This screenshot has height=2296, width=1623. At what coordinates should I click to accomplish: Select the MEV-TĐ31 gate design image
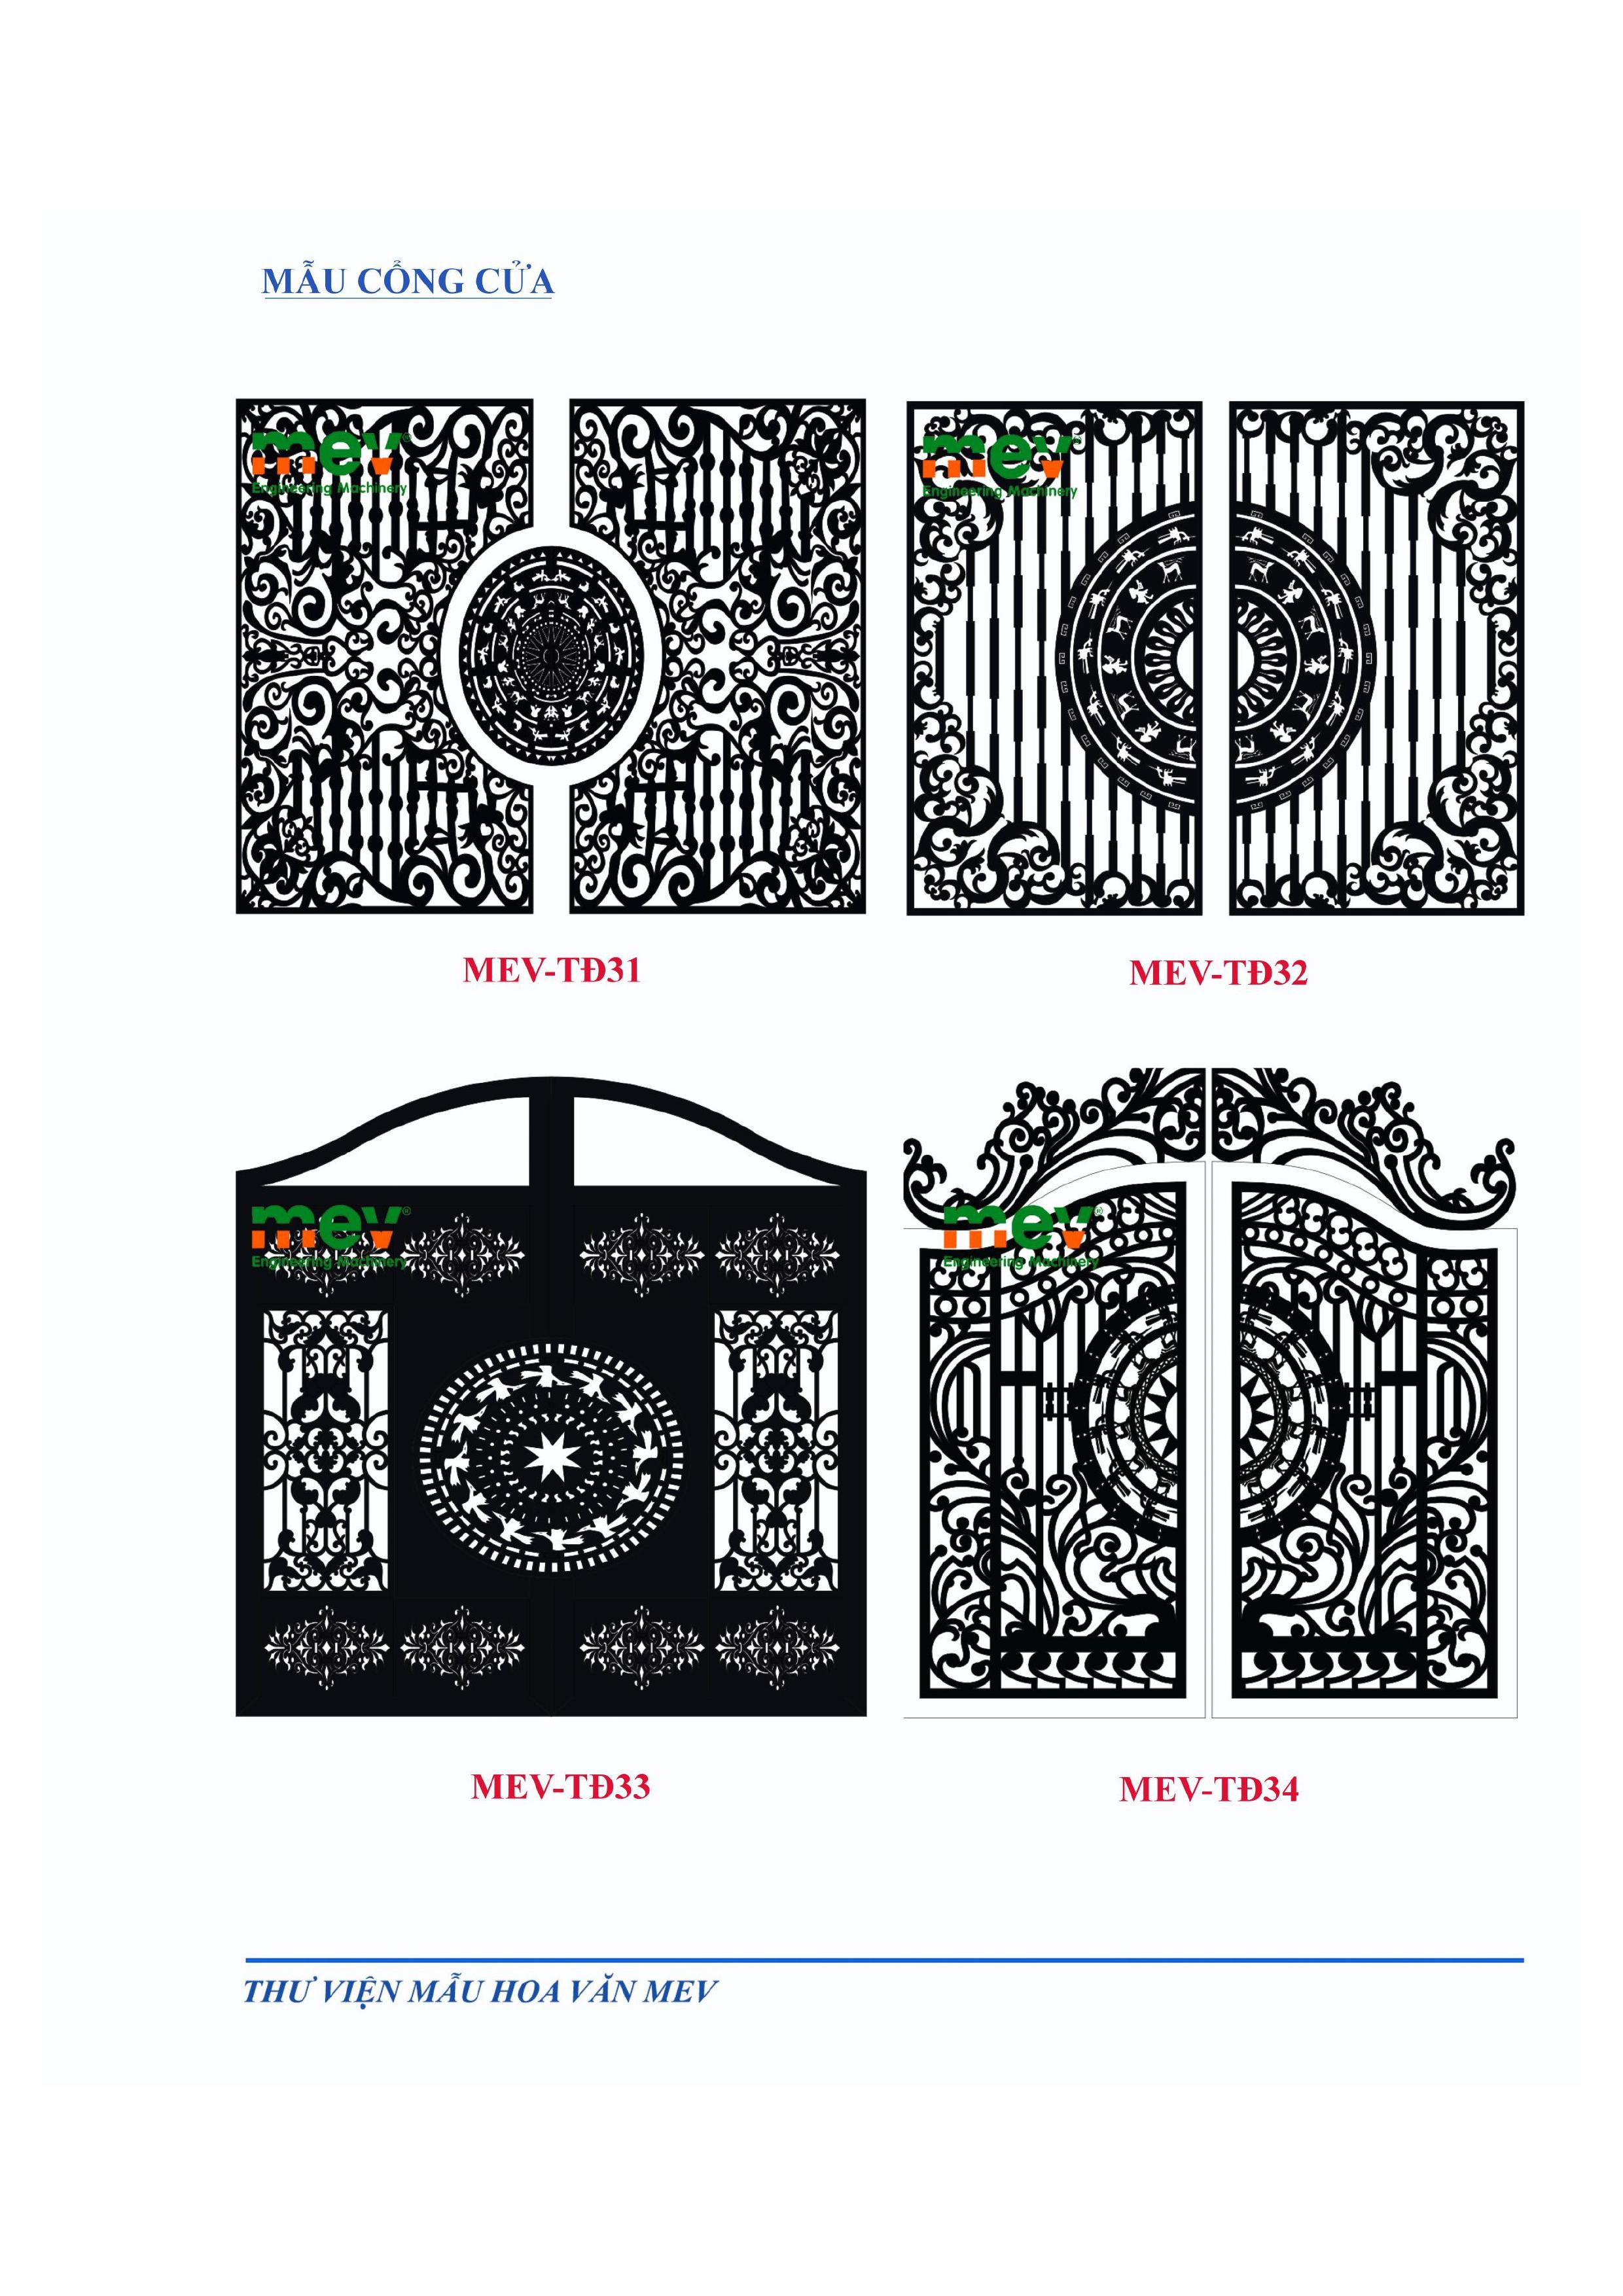[551, 656]
